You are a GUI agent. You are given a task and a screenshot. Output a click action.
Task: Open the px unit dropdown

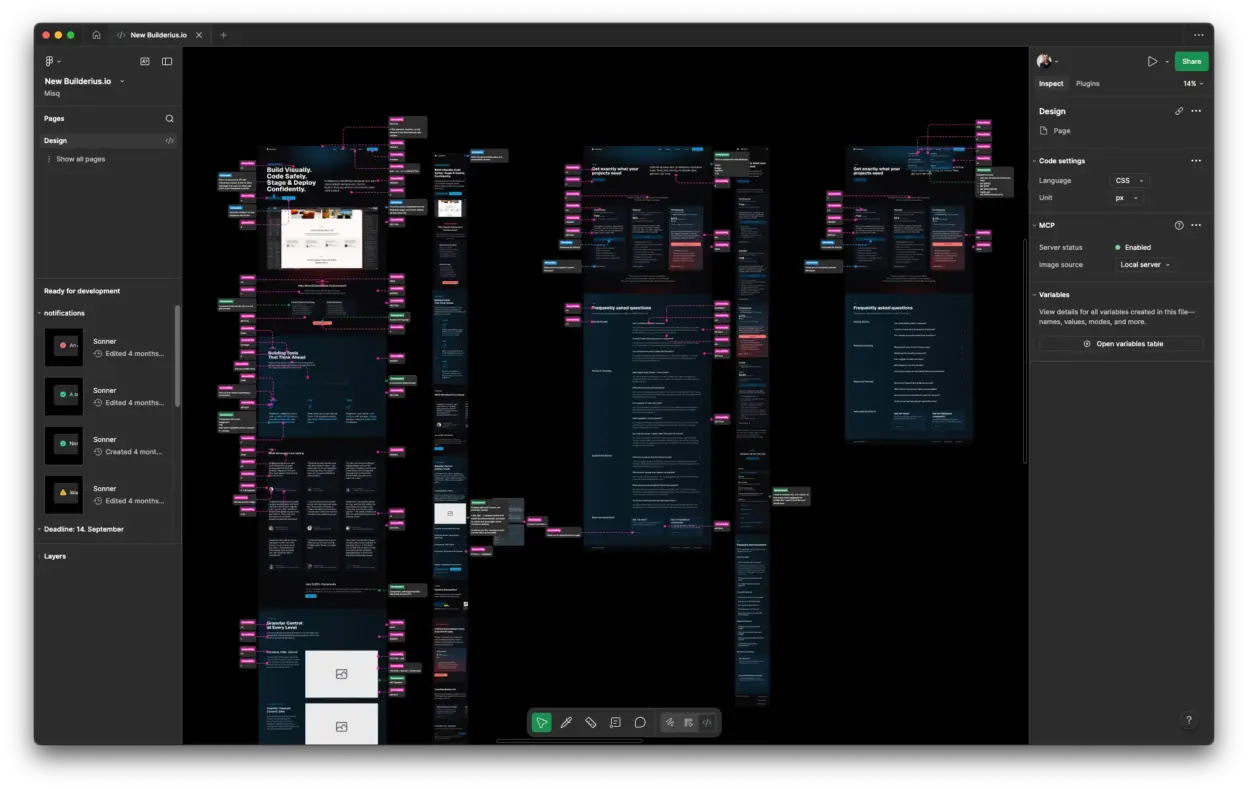[1125, 198]
